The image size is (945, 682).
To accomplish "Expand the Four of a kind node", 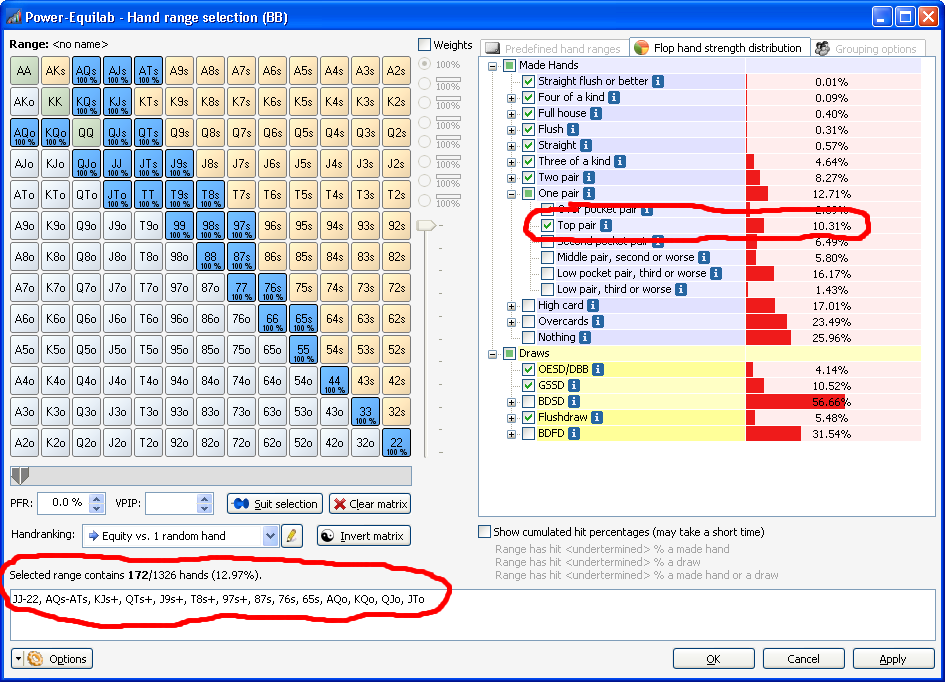I will pyautogui.click(x=511, y=98).
